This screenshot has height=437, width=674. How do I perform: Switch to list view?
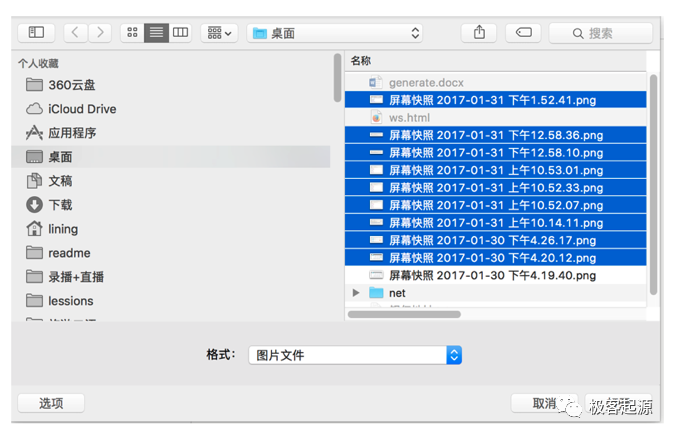click(x=156, y=33)
